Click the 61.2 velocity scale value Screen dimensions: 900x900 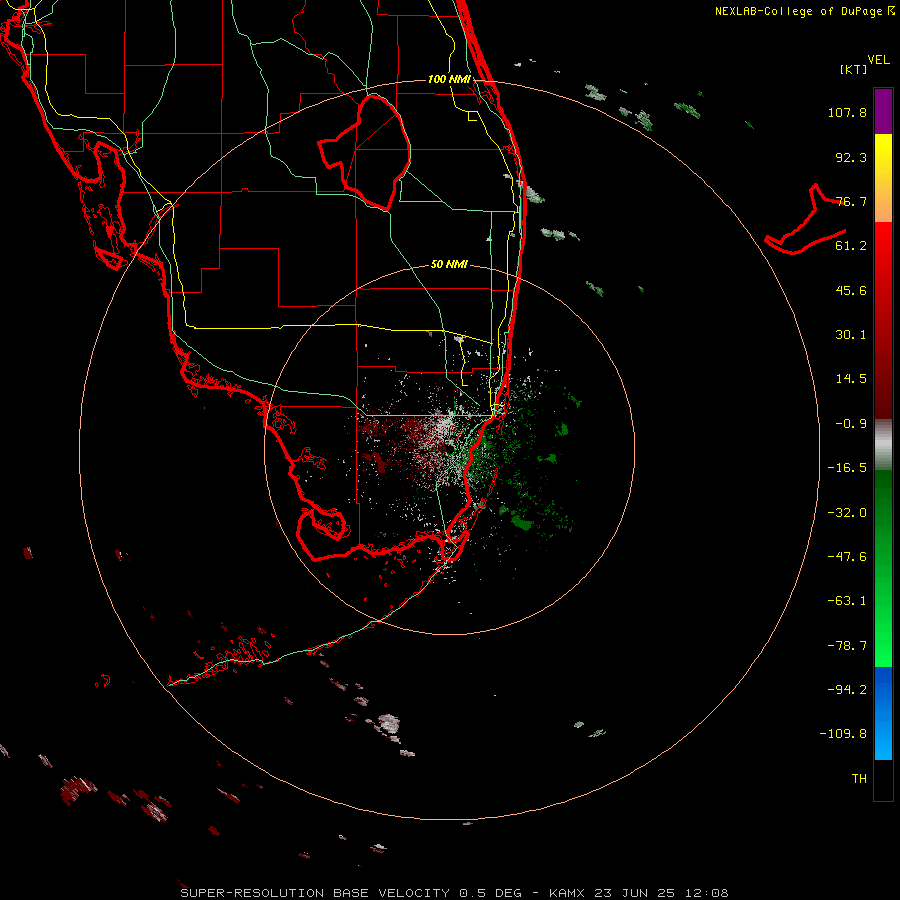[x=851, y=246]
